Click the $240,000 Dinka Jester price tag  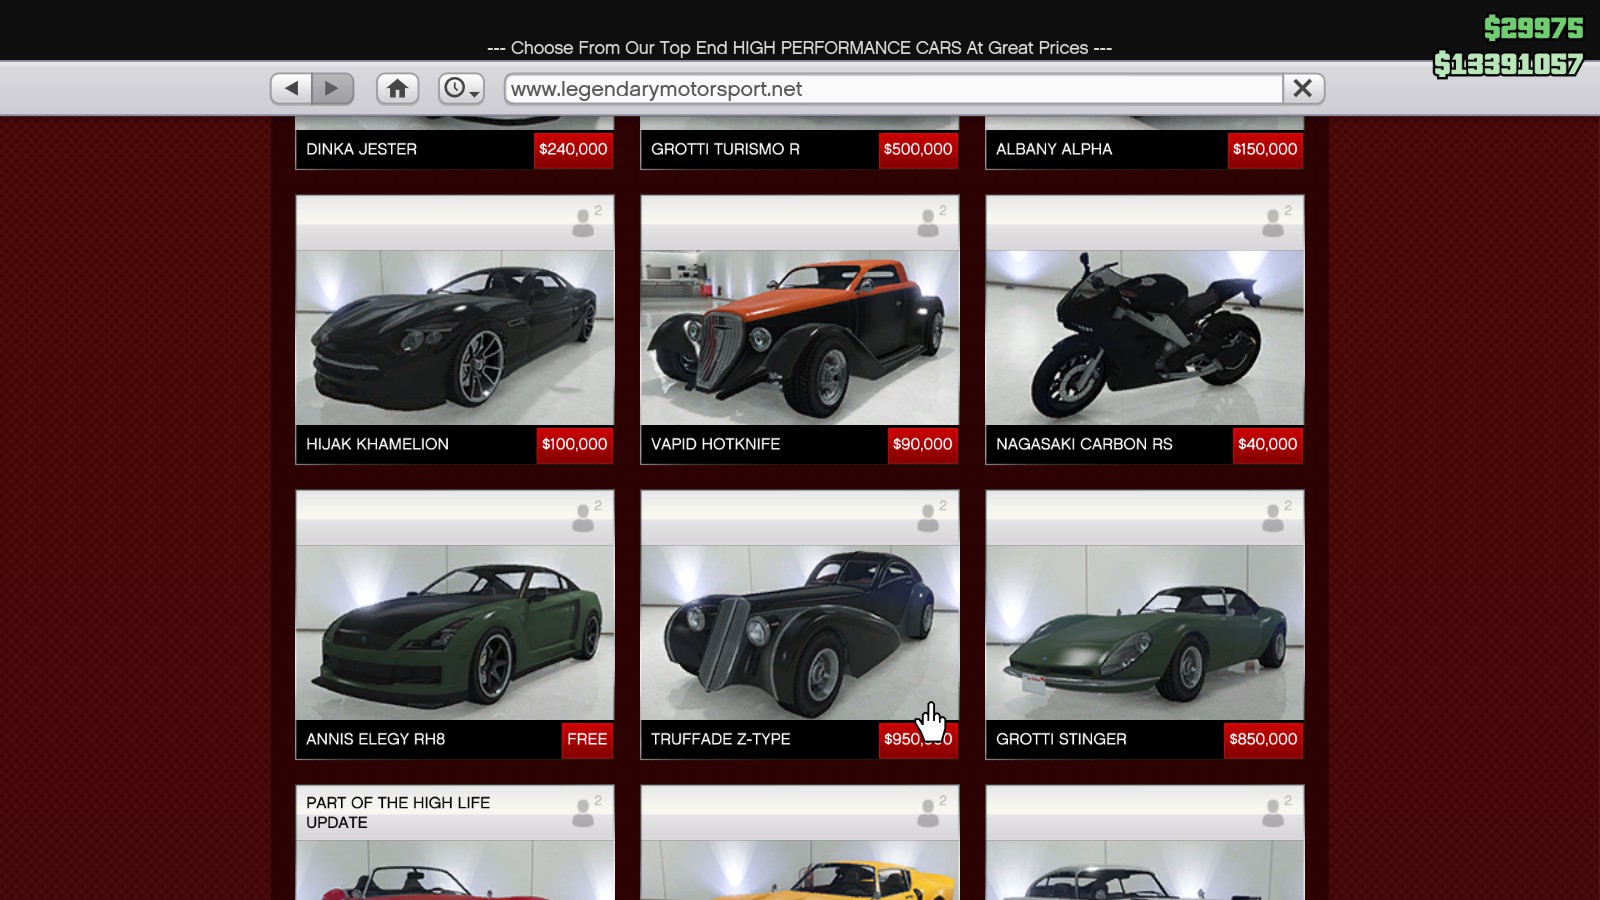573,149
